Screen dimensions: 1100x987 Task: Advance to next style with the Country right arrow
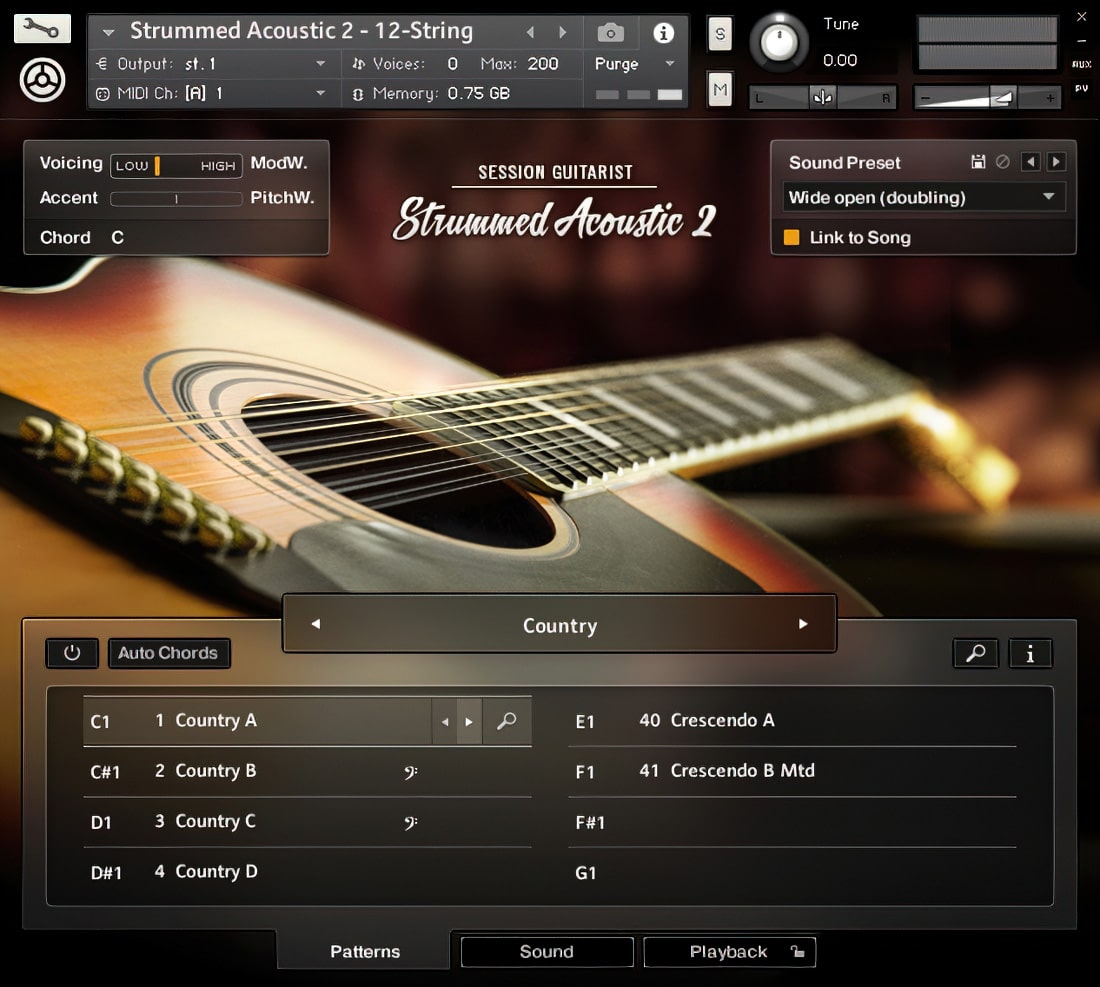click(803, 624)
